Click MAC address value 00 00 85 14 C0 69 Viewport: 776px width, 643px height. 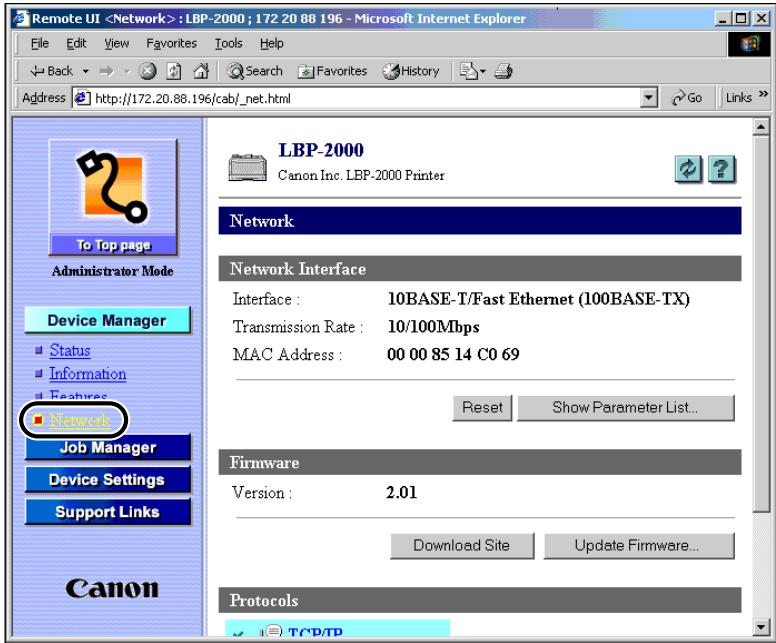pos(453,354)
